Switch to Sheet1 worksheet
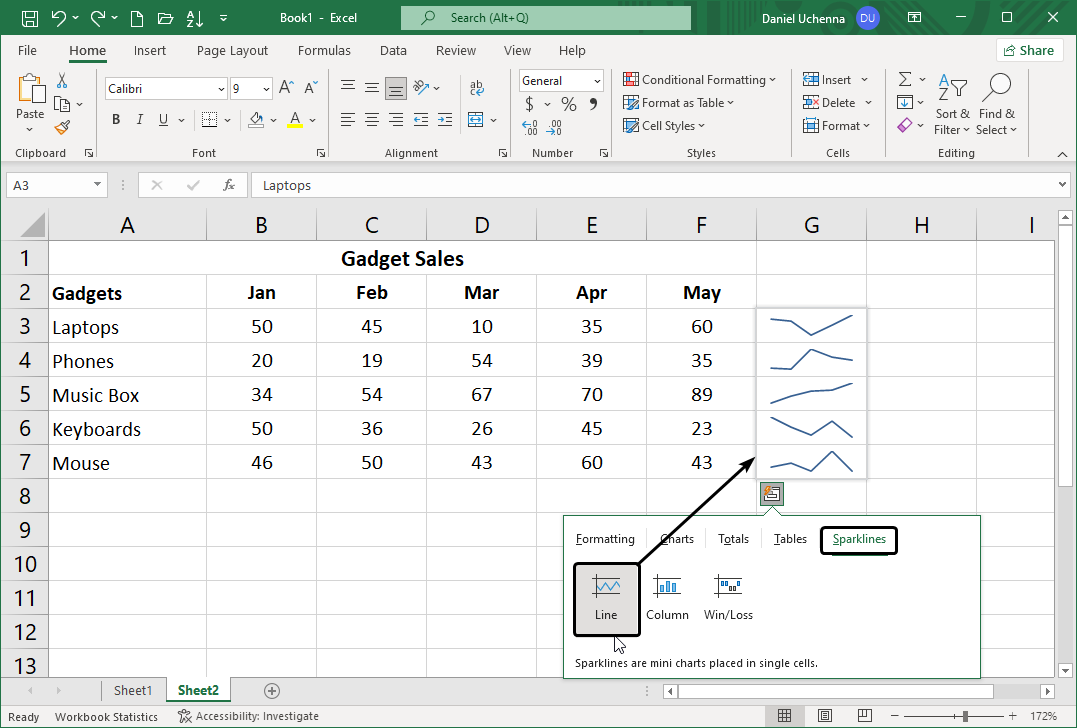 point(133,690)
